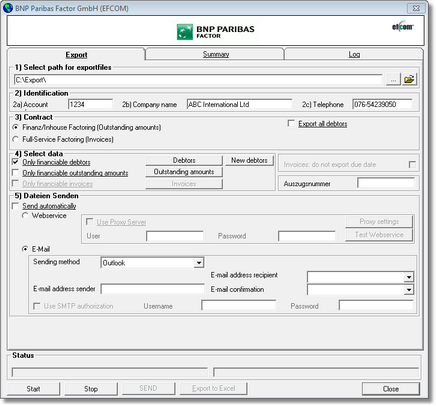Uncheck Only financiable debtors
This screenshot has width=436, height=406.
point(15,162)
